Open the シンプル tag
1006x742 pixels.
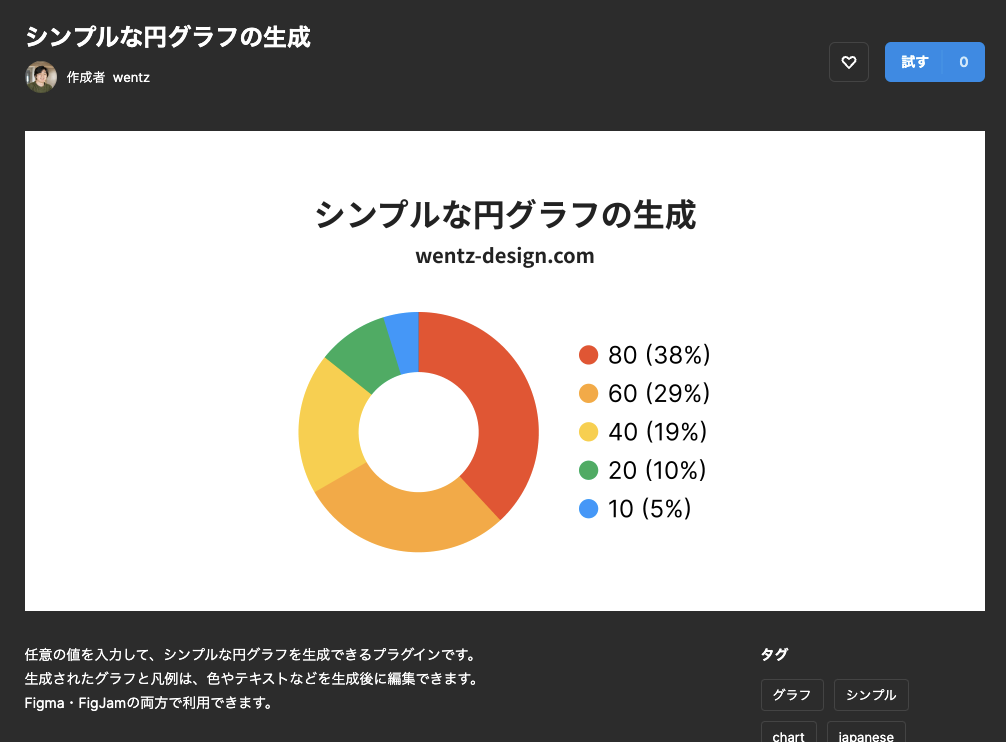click(x=871, y=694)
